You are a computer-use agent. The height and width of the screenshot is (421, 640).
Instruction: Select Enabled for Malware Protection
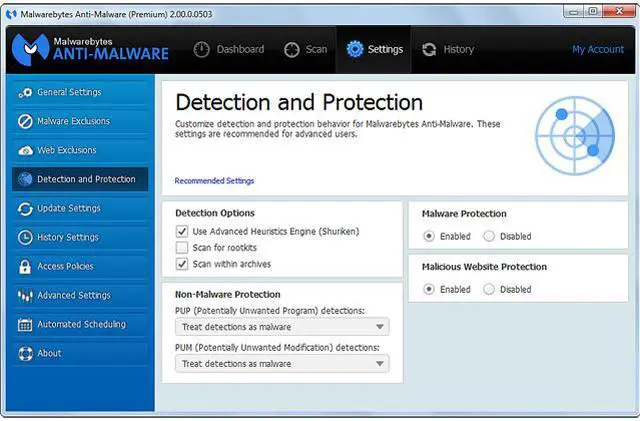(x=429, y=236)
